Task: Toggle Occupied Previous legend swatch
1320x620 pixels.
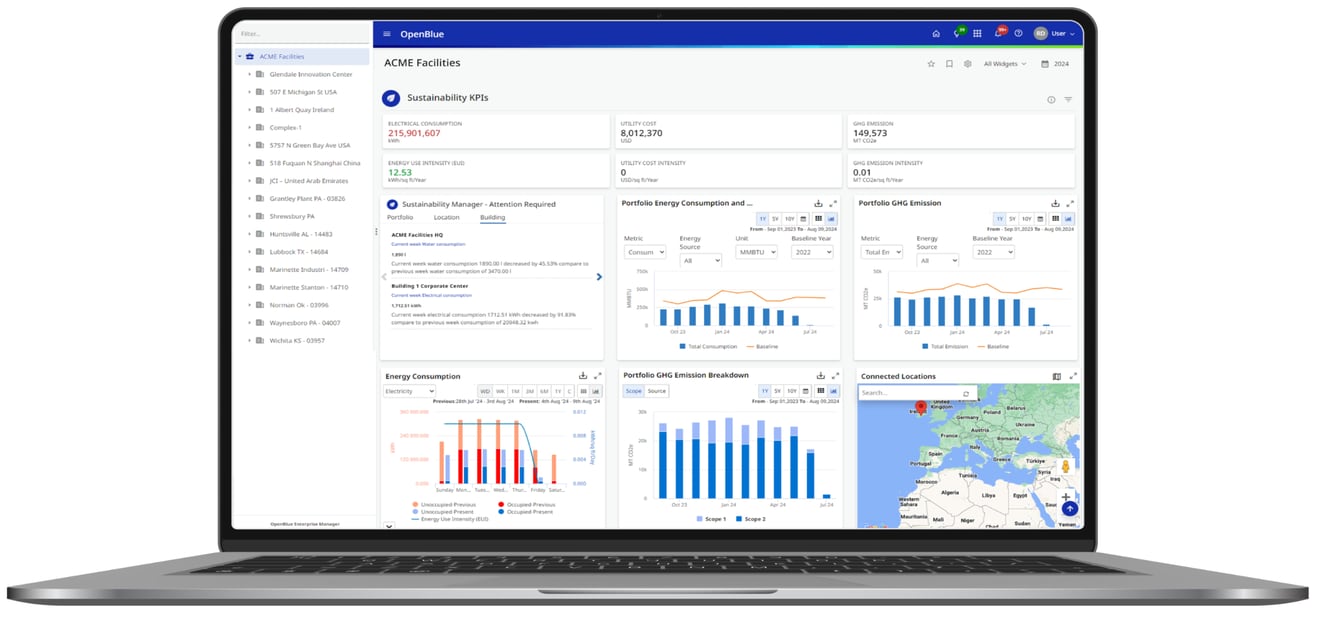Action: point(500,505)
